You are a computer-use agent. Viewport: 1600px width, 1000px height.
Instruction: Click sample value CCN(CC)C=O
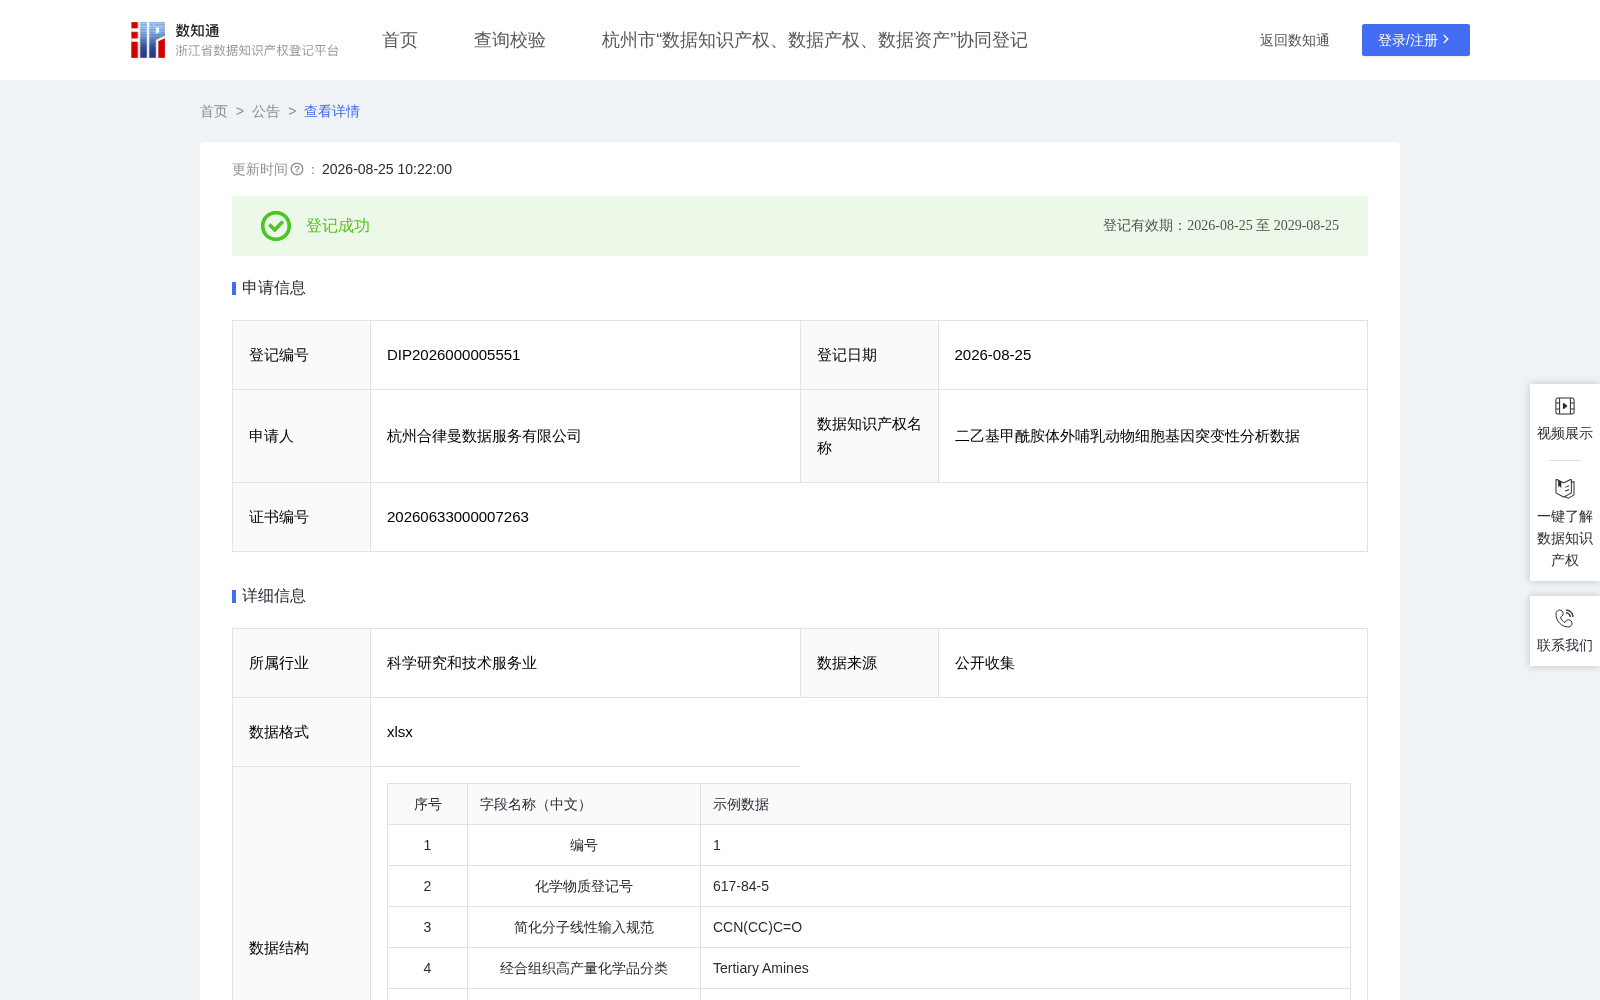pyautogui.click(x=757, y=927)
